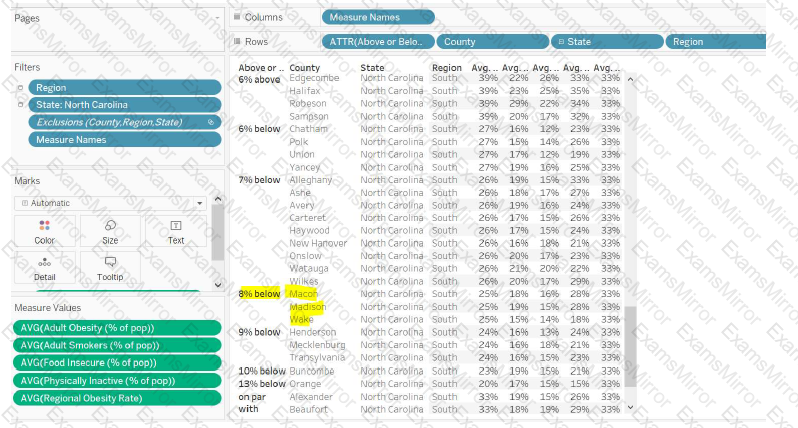
Task: Click the Alleghany county row
Action: coord(310,180)
